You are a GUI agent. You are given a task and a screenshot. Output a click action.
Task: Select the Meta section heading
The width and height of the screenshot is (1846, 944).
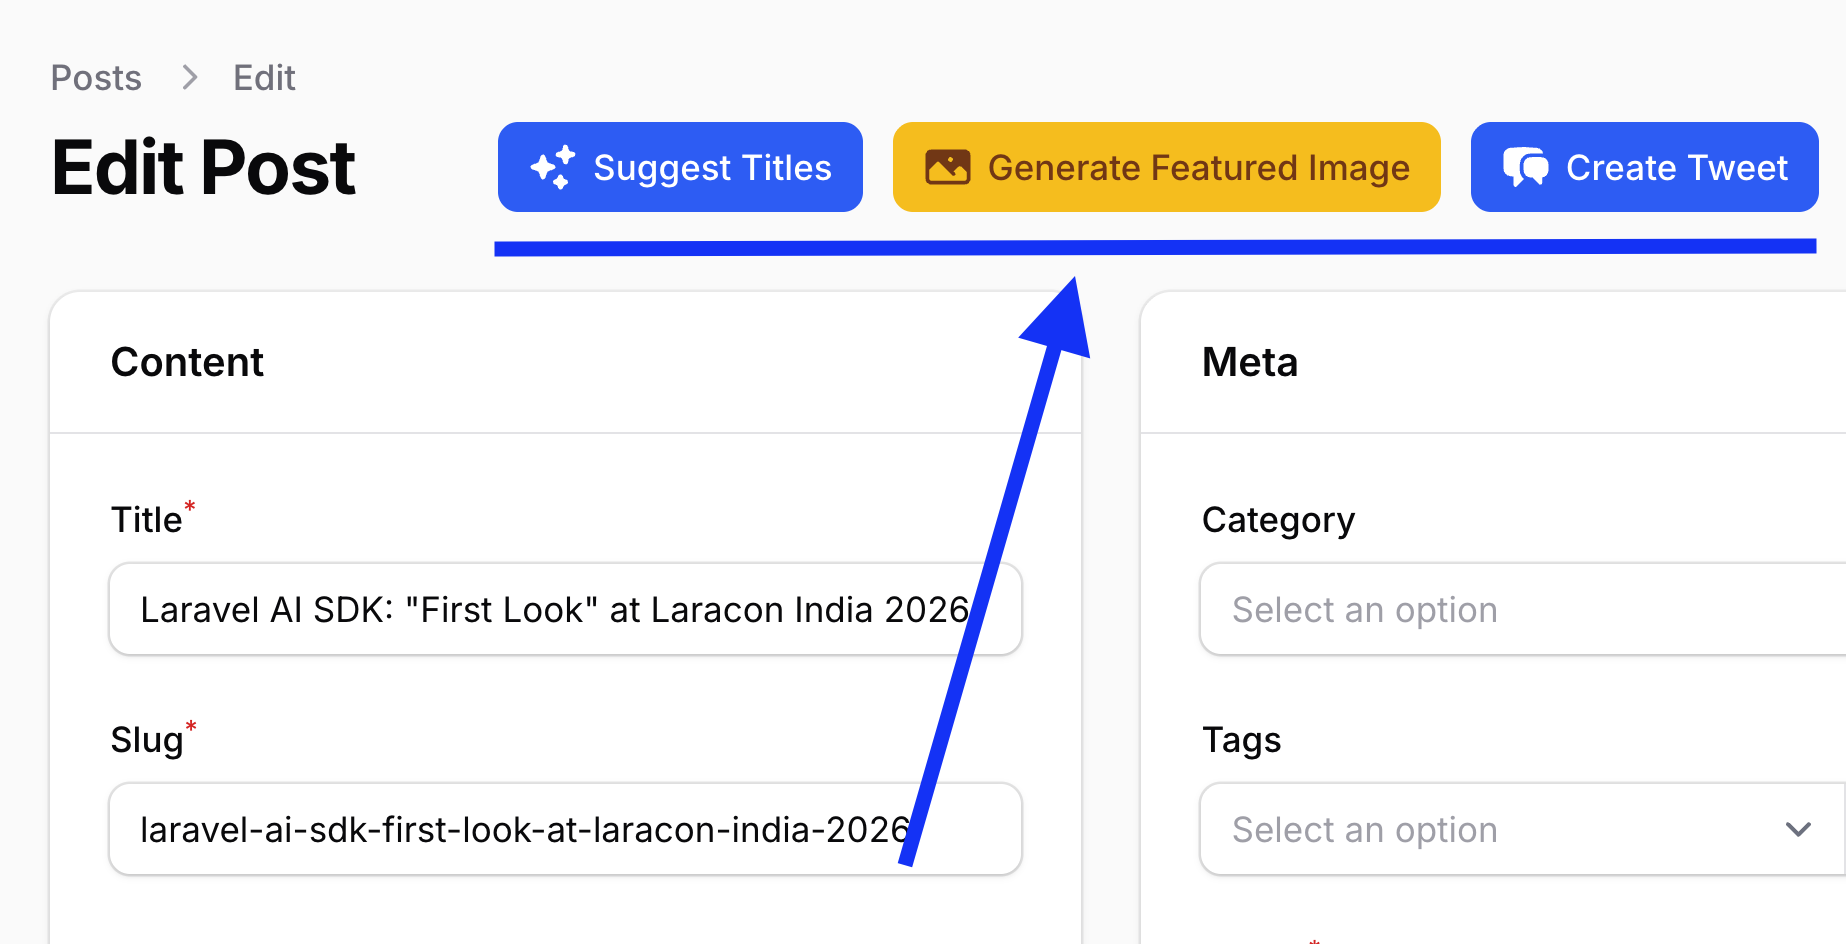(x=1250, y=362)
